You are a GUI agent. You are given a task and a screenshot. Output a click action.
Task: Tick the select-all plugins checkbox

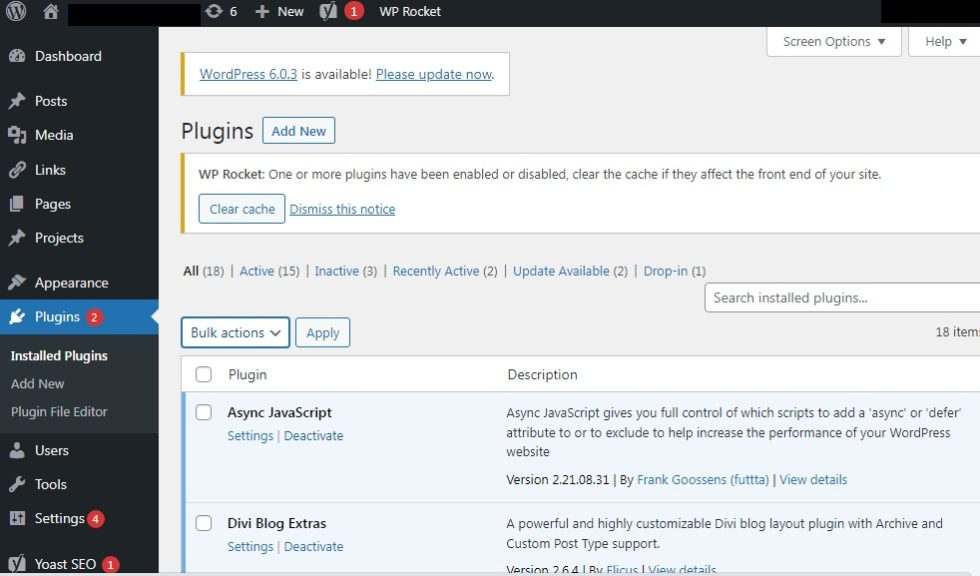click(204, 375)
